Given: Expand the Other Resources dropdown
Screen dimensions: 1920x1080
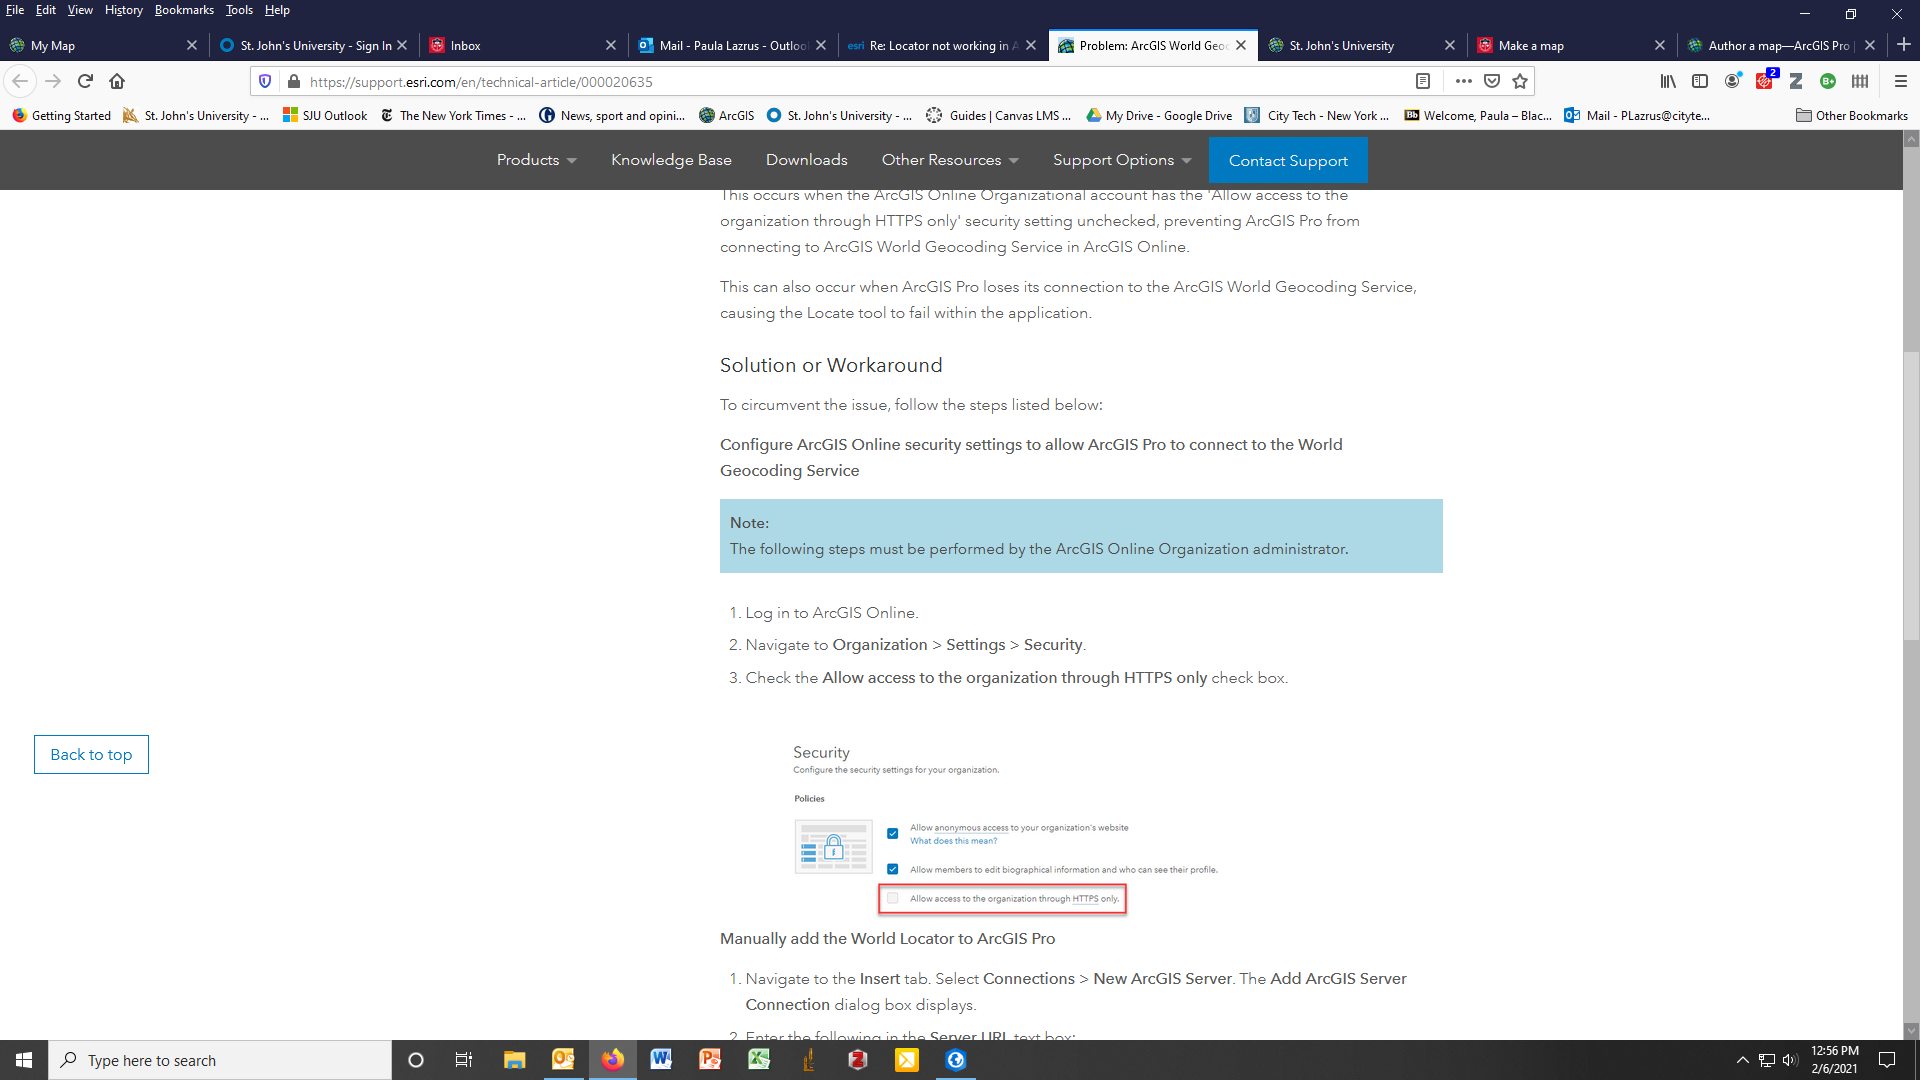Looking at the screenshot, I should tap(948, 160).
